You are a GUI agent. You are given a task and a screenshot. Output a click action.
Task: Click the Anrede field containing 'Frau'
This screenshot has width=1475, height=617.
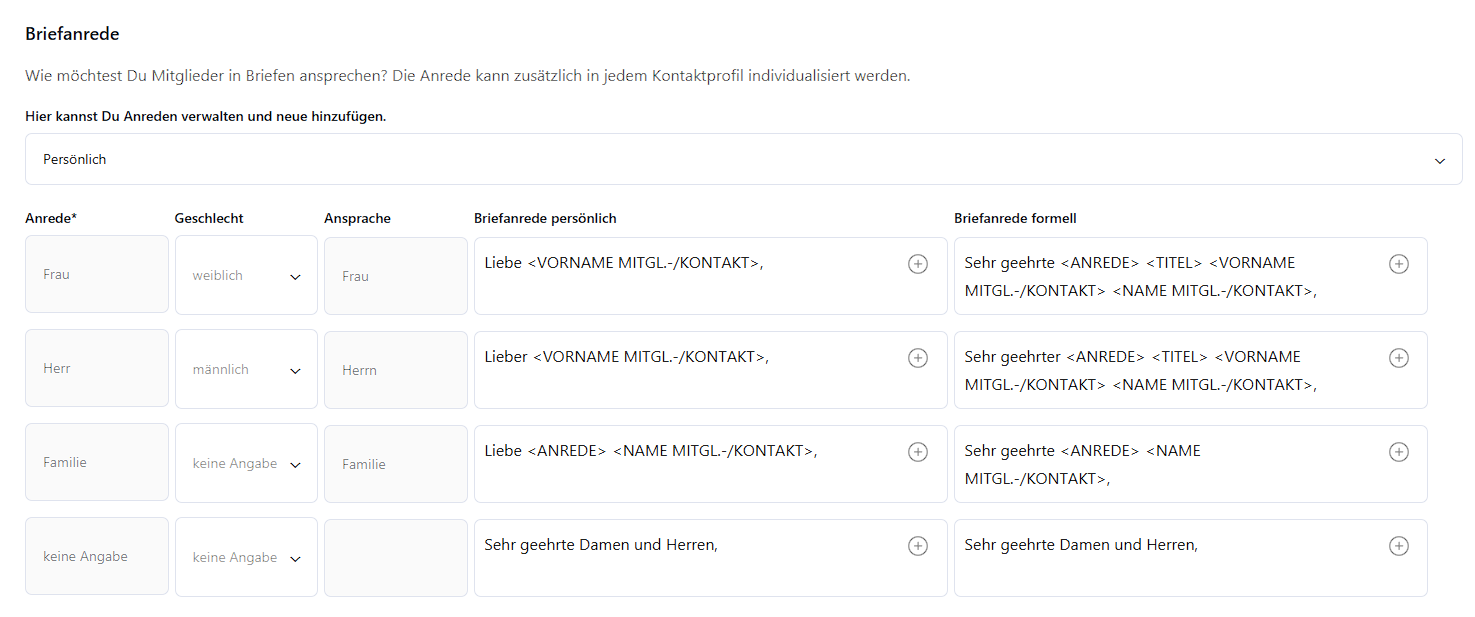click(x=97, y=274)
